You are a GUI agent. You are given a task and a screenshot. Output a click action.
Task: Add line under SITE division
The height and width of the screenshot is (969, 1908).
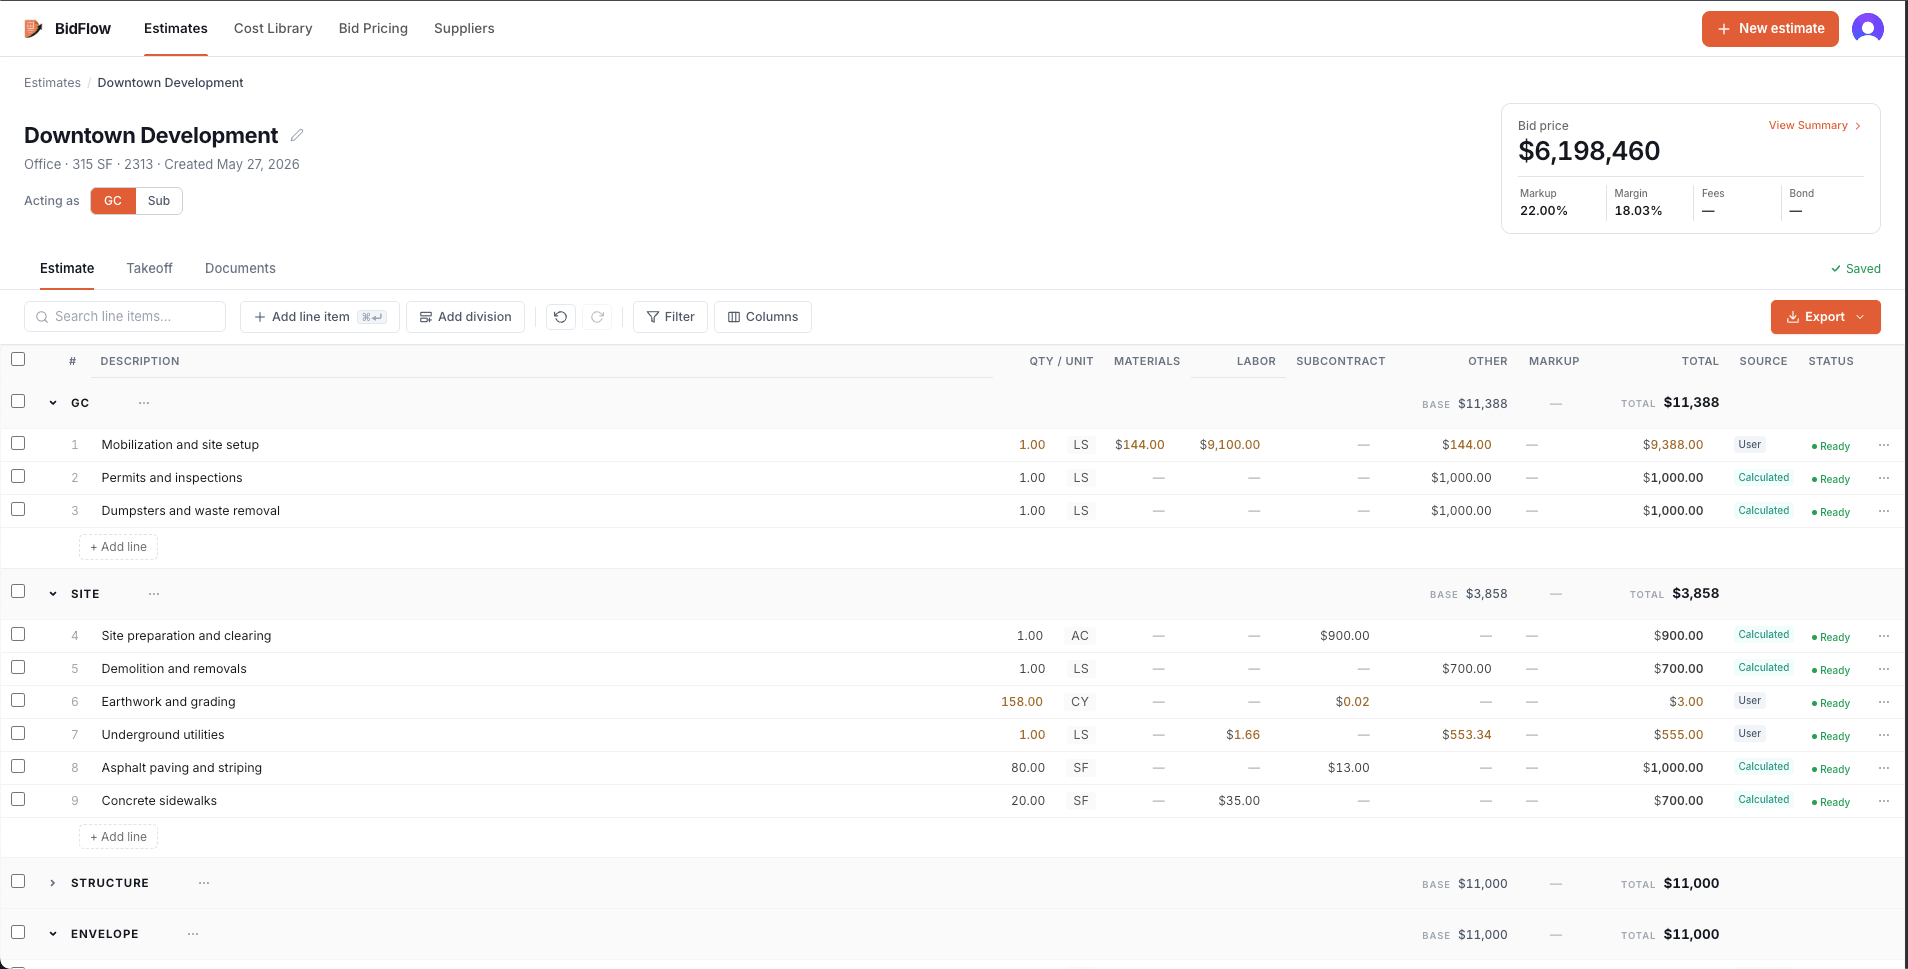click(x=118, y=837)
